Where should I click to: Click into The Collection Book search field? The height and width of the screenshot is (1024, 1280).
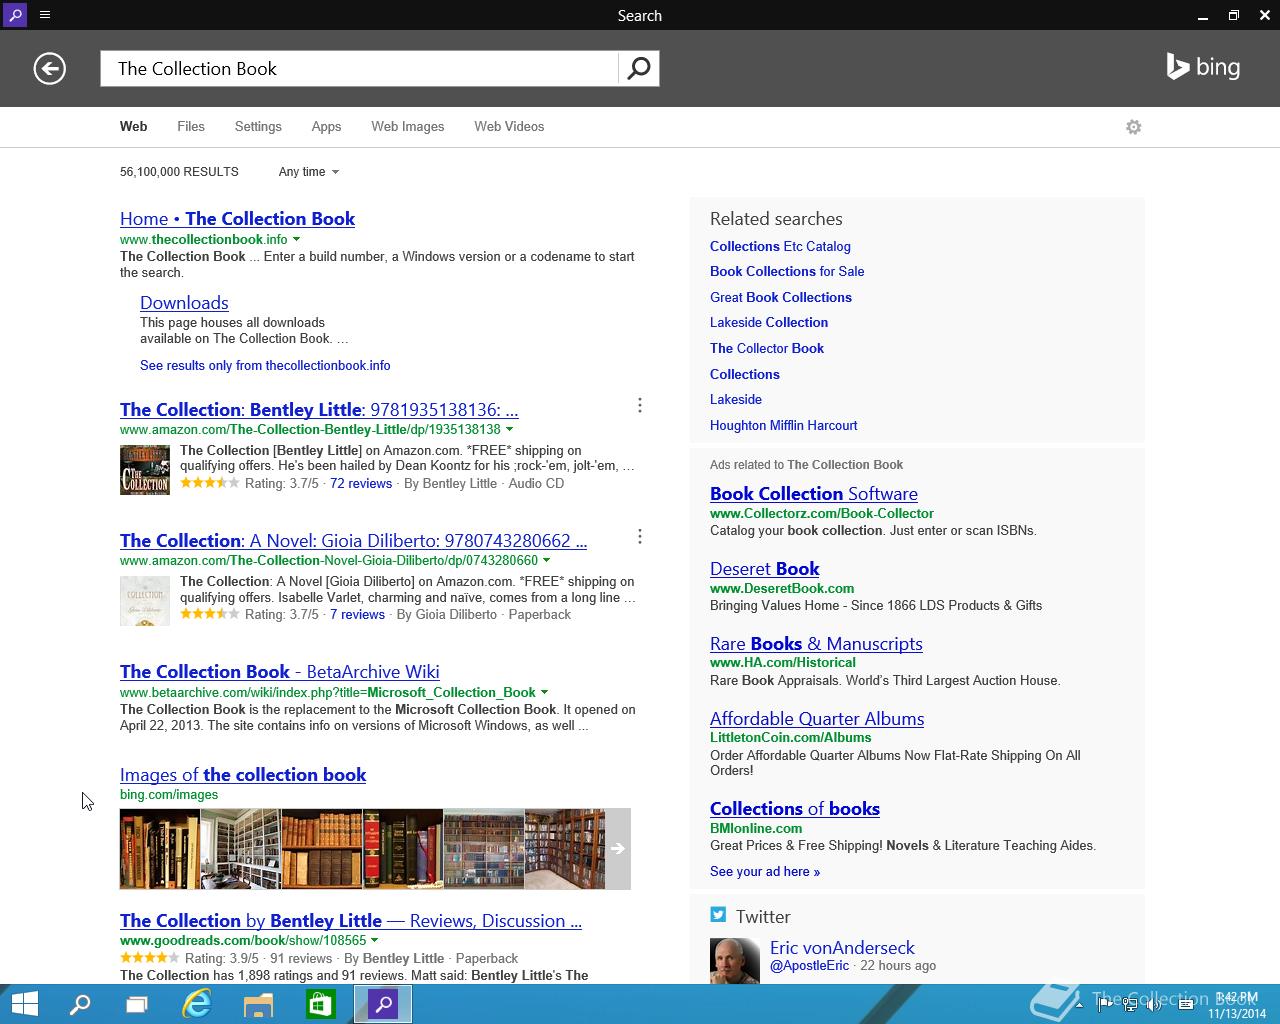point(359,68)
